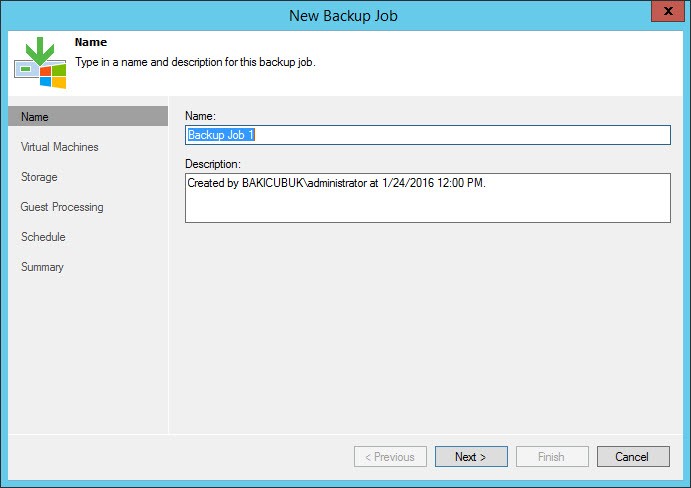Click inside the Description text box
691x488 pixels.
(427, 198)
